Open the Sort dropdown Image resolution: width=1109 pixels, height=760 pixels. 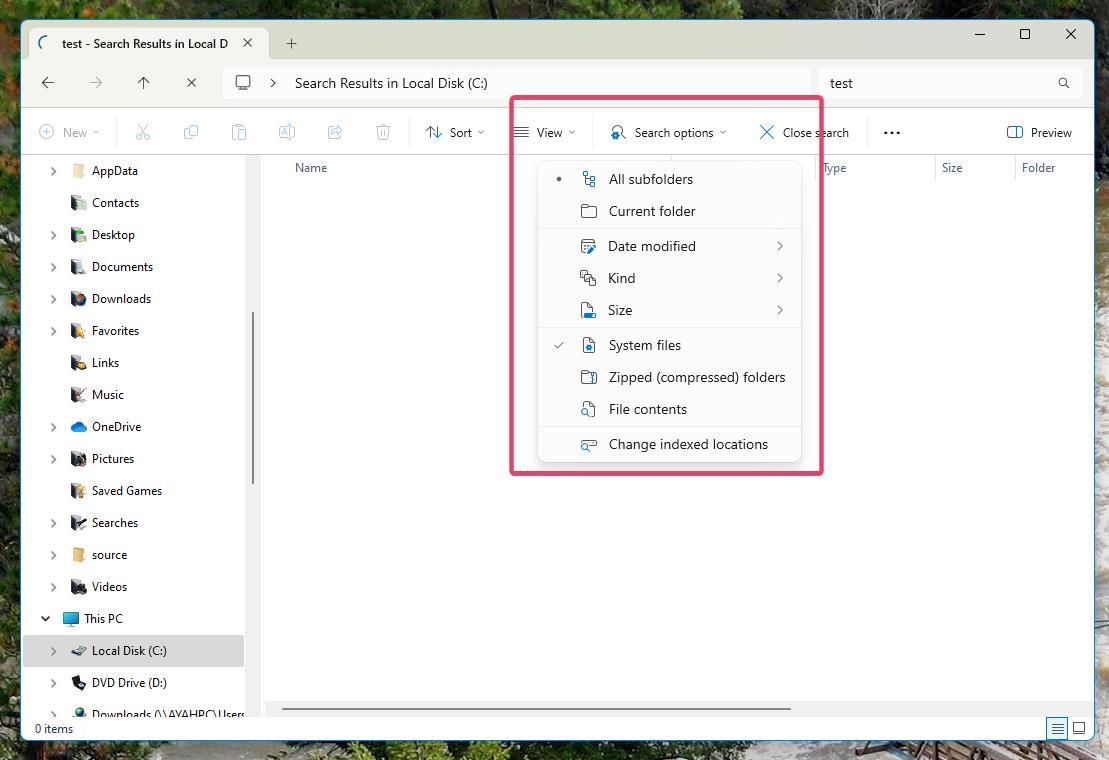click(x=455, y=132)
